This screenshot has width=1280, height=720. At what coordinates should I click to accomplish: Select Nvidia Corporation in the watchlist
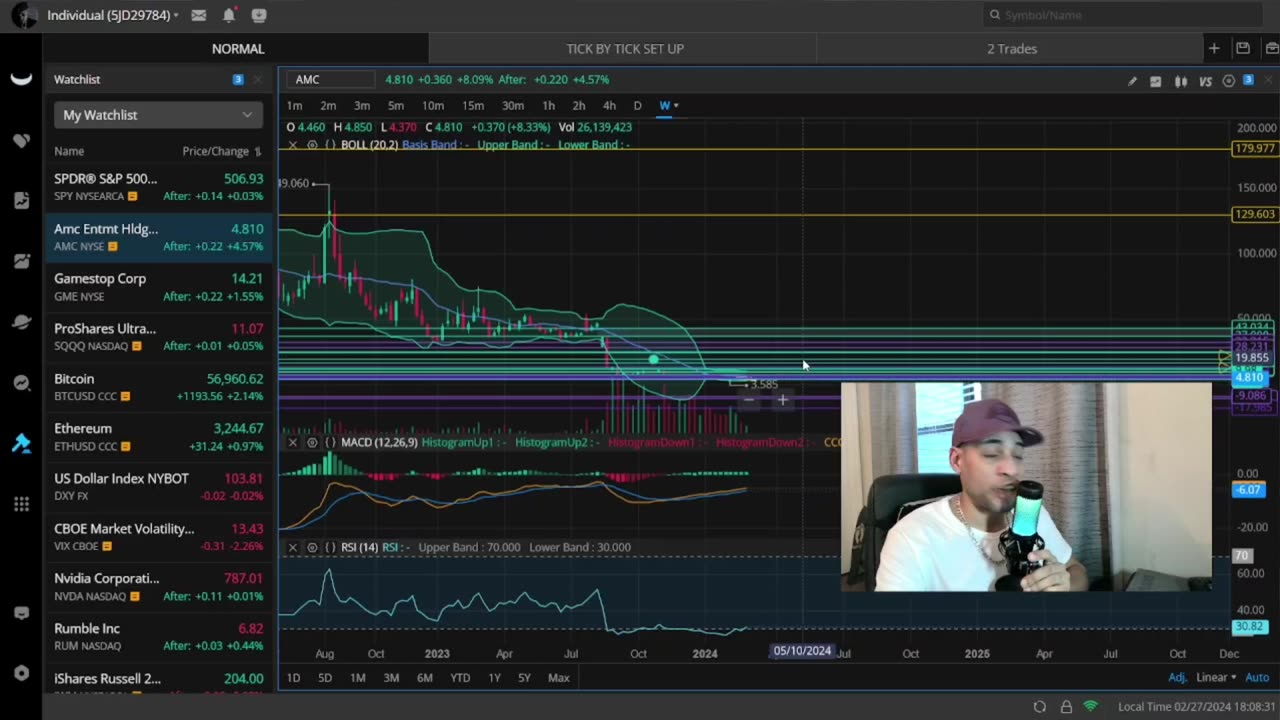158,587
